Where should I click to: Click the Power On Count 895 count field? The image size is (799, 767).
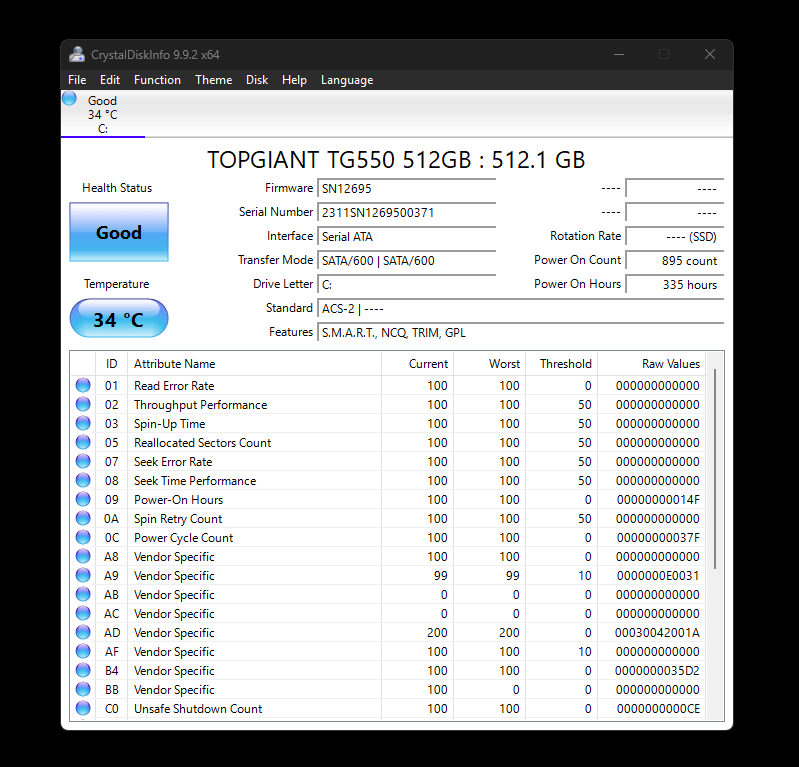tap(675, 260)
